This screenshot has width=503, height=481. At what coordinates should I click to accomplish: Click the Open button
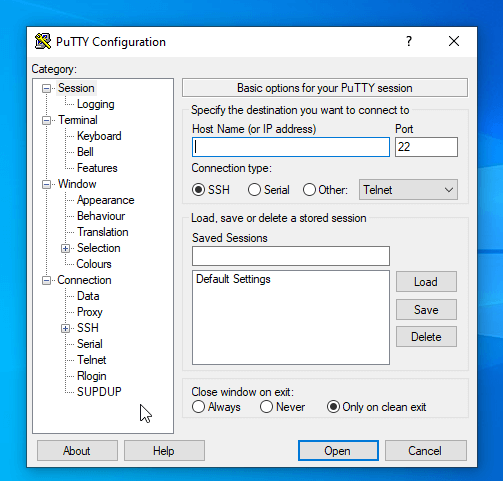coord(338,451)
